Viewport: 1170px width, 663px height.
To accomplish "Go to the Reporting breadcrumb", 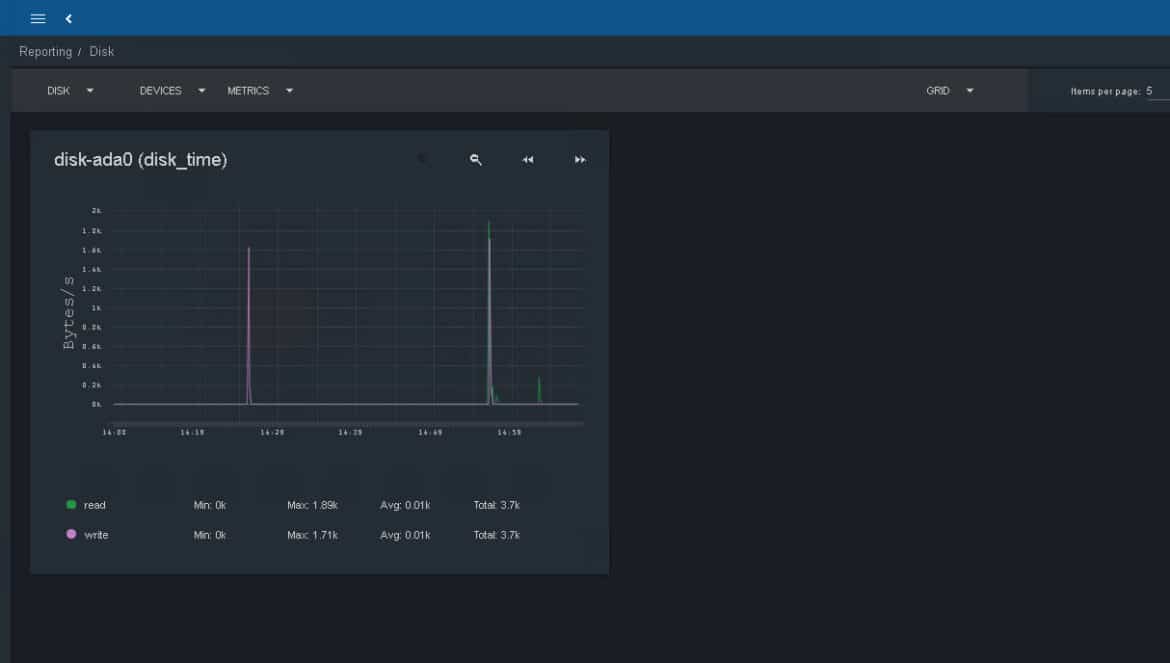I will coord(46,51).
